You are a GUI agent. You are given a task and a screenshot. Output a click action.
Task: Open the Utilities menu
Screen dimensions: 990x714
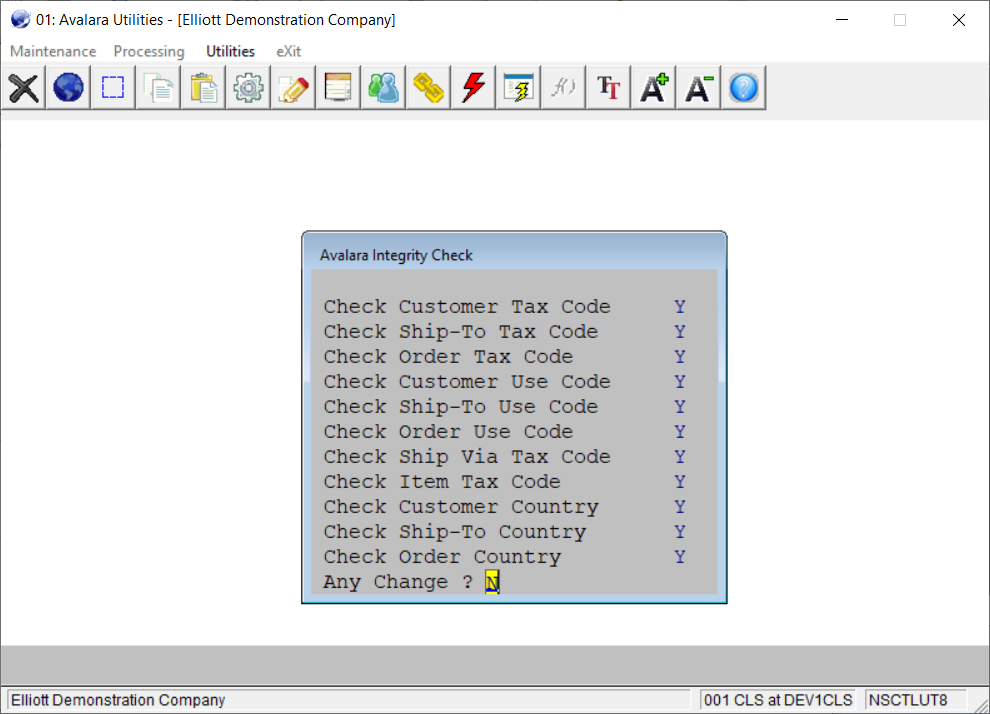point(230,51)
